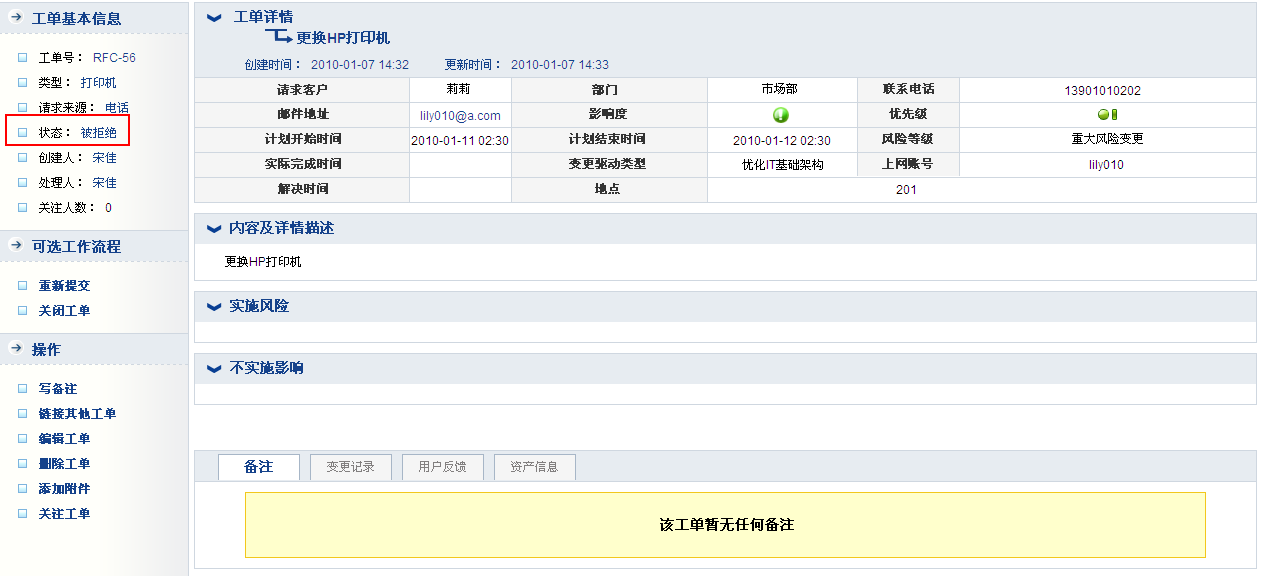Screen dimensions: 1261x576
Task: Click the green impact level indicator icon
Action: 781,115
